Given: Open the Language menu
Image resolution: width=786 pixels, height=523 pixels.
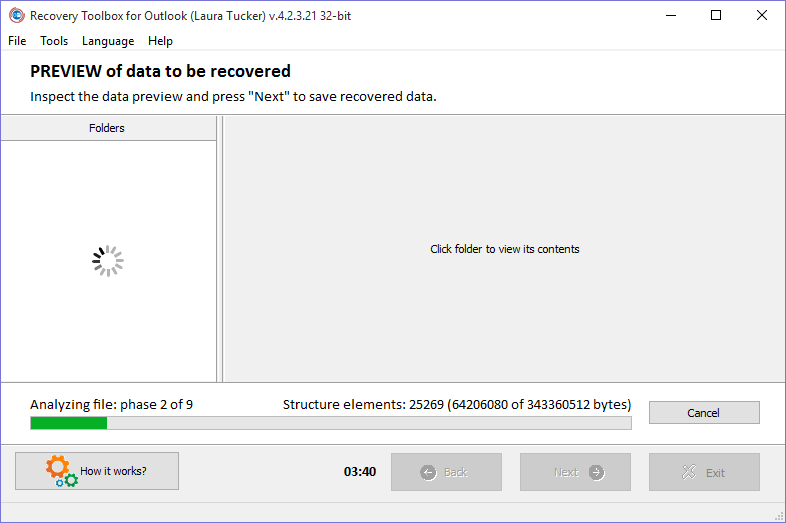Looking at the screenshot, I should (x=108, y=41).
